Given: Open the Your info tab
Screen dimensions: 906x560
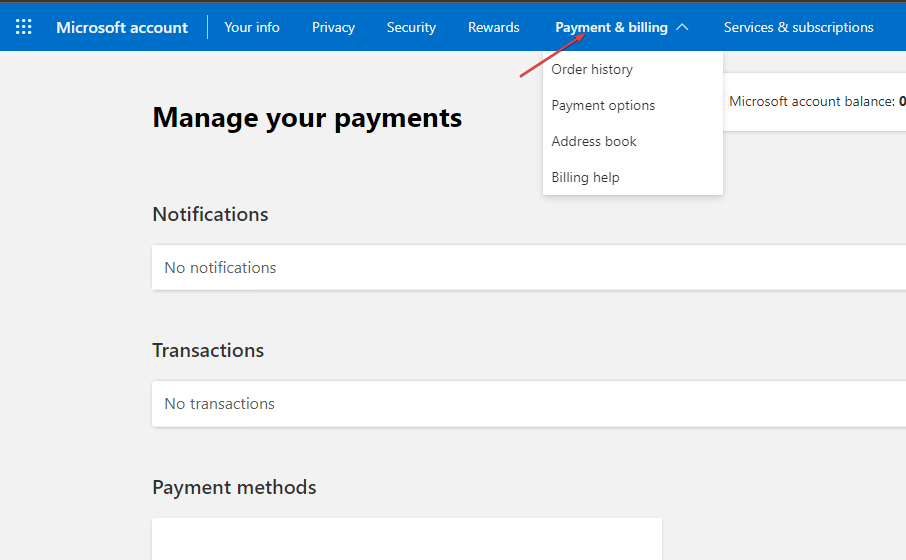Looking at the screenshot, I should (x=252, y=27).
